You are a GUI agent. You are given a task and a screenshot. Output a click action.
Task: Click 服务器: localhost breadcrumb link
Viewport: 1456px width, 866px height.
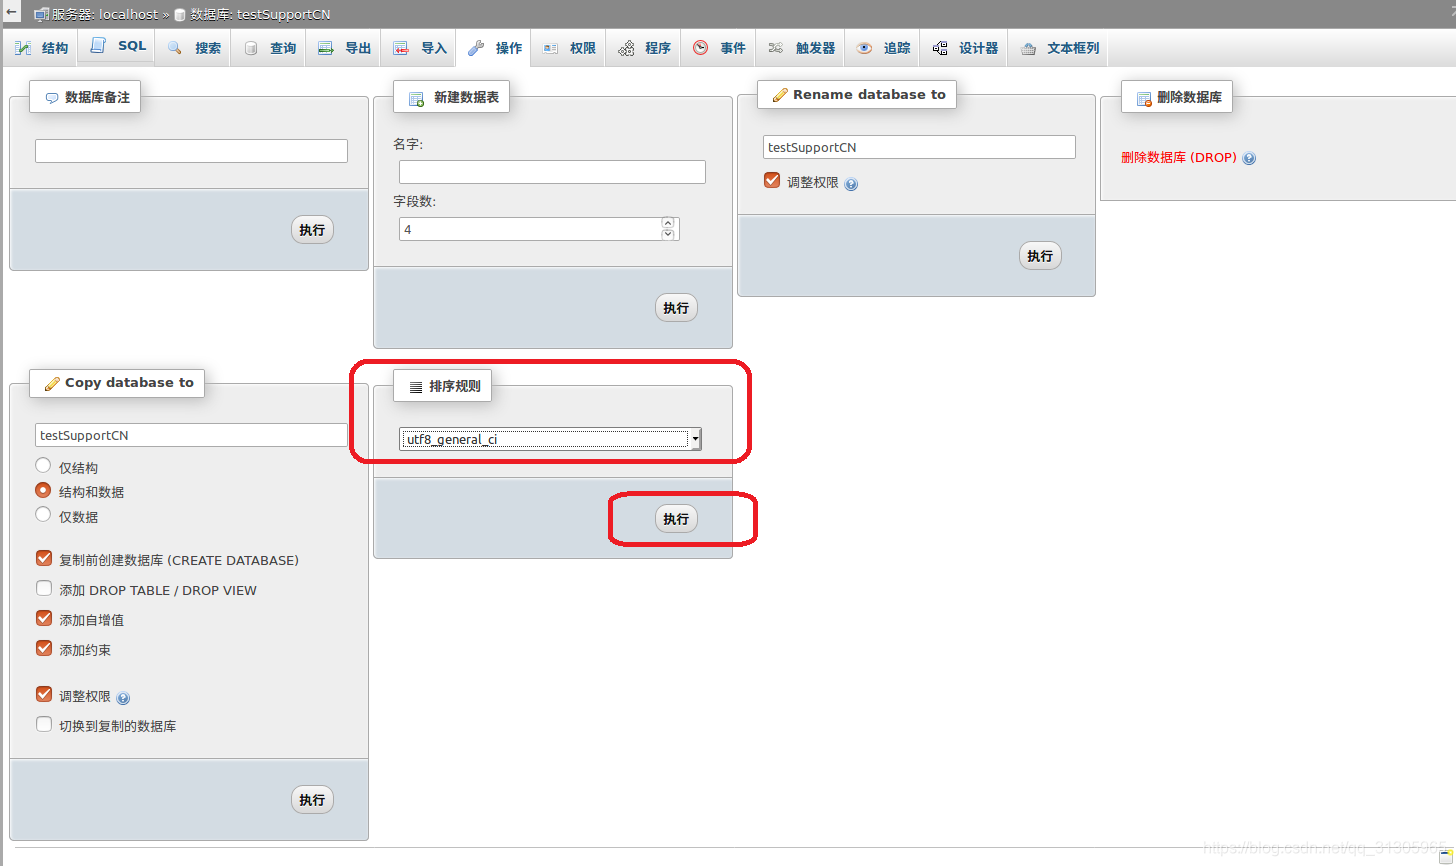(105, 15)
